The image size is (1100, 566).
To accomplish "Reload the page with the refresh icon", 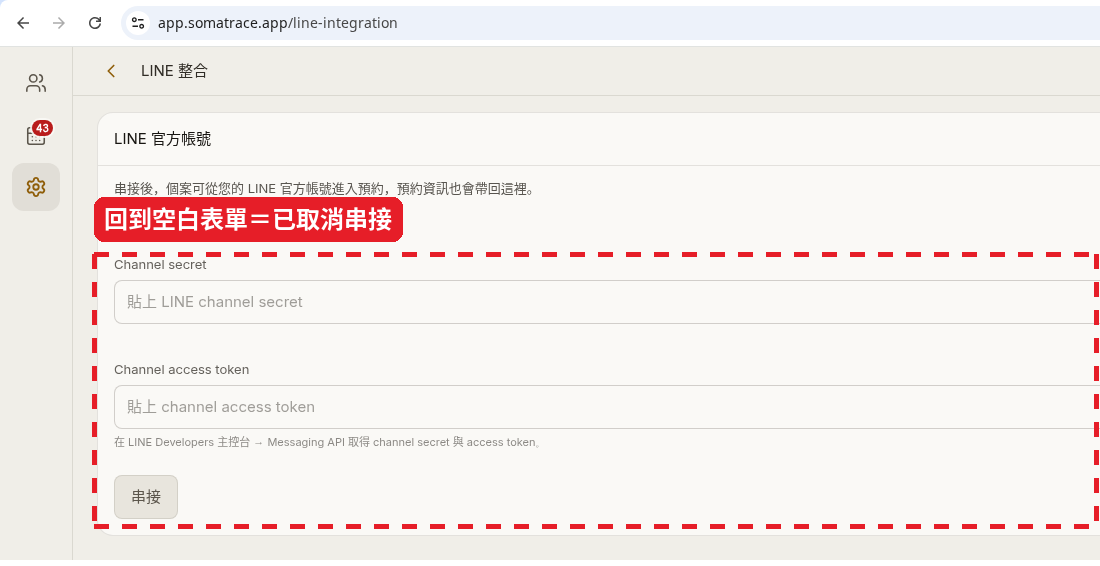I will [95, 23].
